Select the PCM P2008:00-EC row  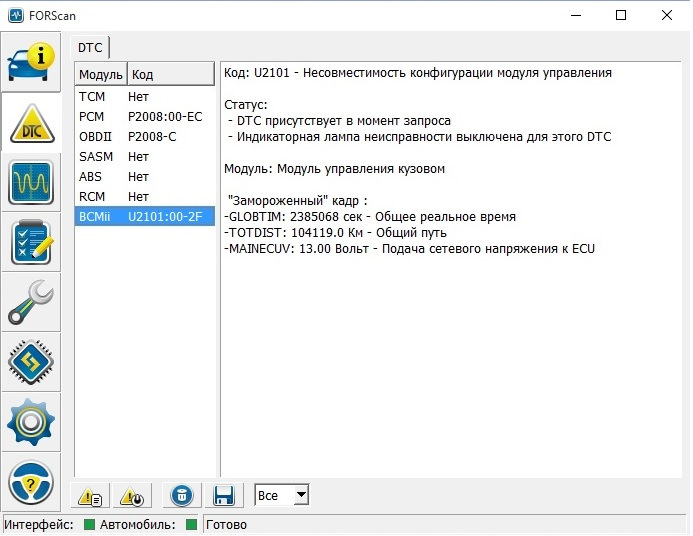[x=145, y=117]
